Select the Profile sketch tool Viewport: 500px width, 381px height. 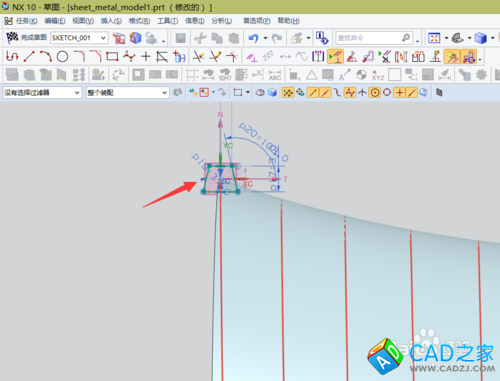click(12, 56)
